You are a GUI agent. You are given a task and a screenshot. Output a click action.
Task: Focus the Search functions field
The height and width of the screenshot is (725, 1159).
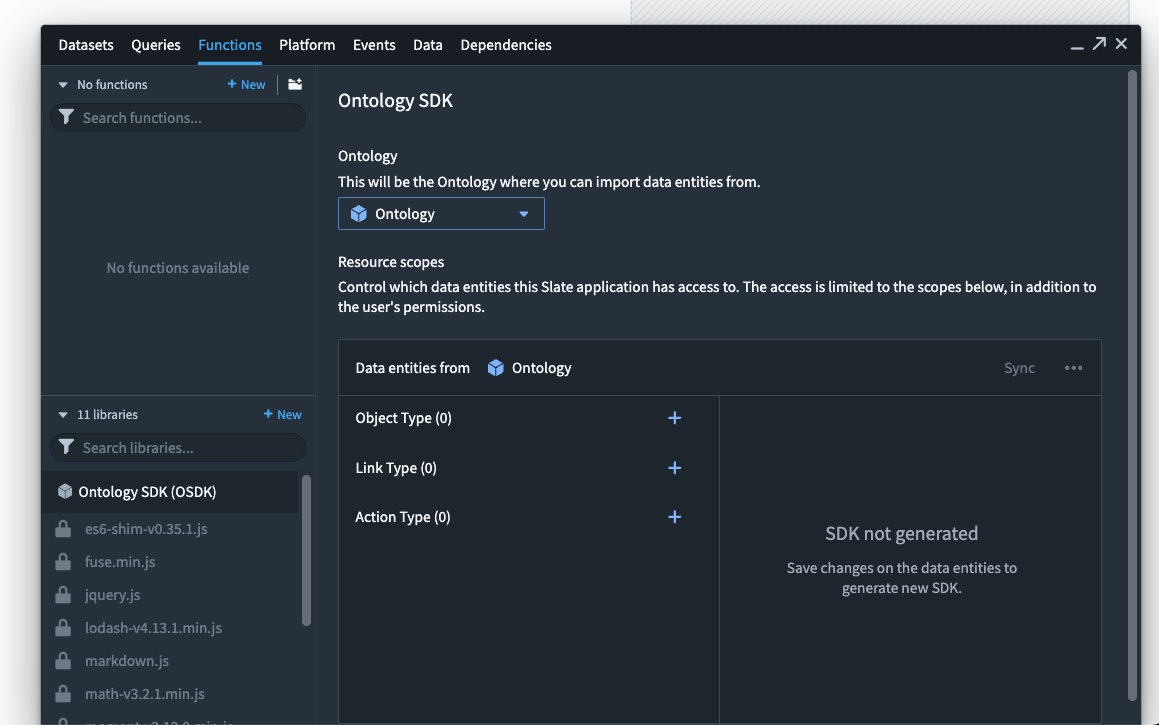(178, 118)
